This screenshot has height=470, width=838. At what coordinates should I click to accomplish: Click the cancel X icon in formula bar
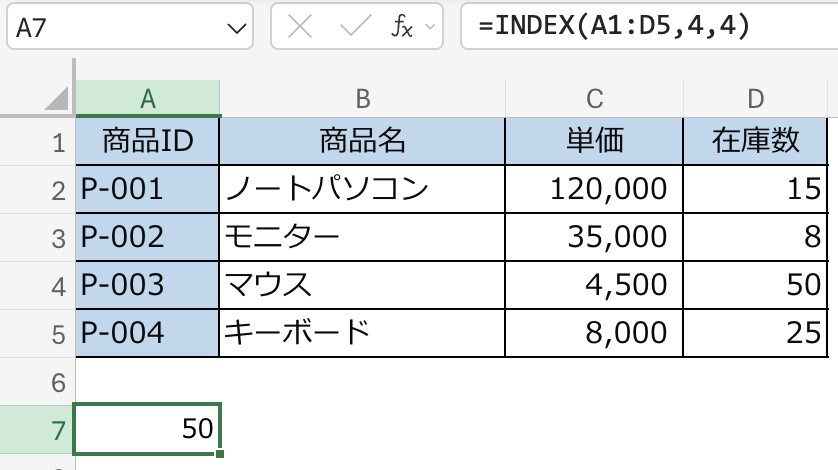pos(299,27)
